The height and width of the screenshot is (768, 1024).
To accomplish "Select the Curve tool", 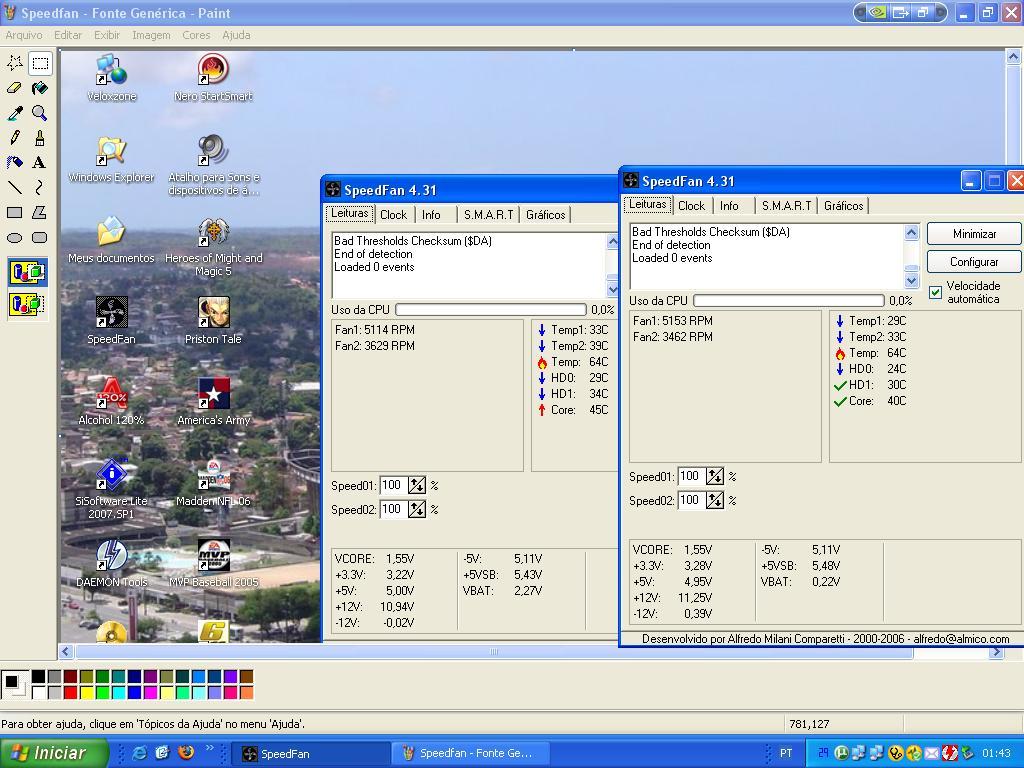I will pos(40,187).
